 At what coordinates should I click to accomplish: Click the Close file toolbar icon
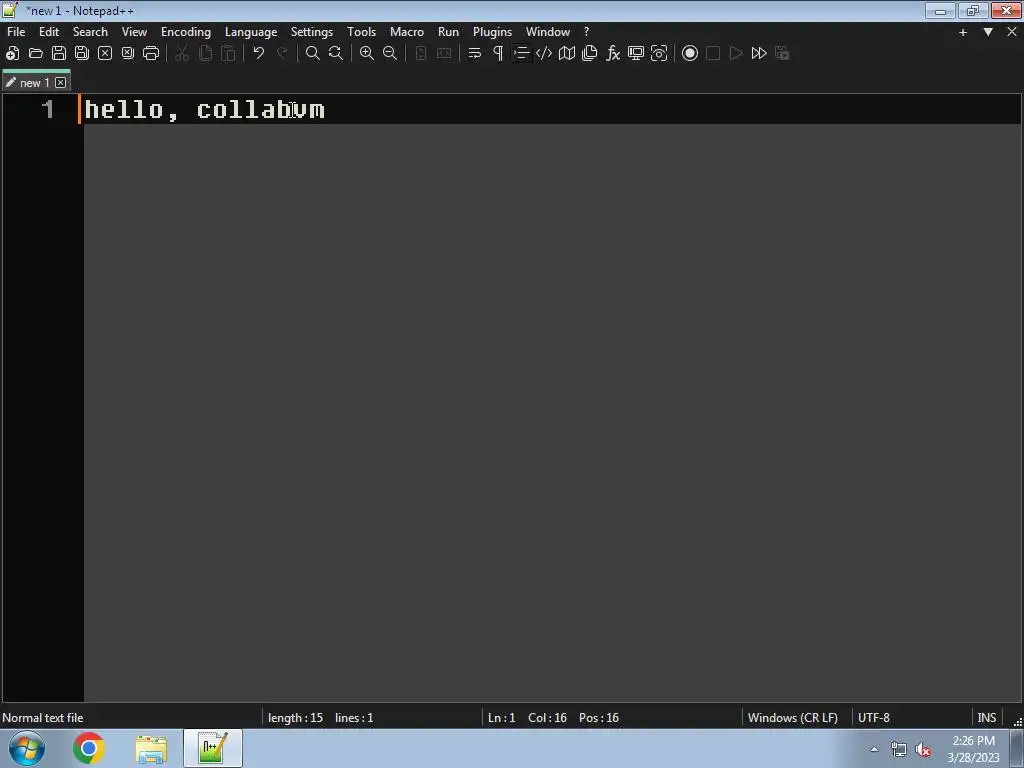tap(105, 54)
